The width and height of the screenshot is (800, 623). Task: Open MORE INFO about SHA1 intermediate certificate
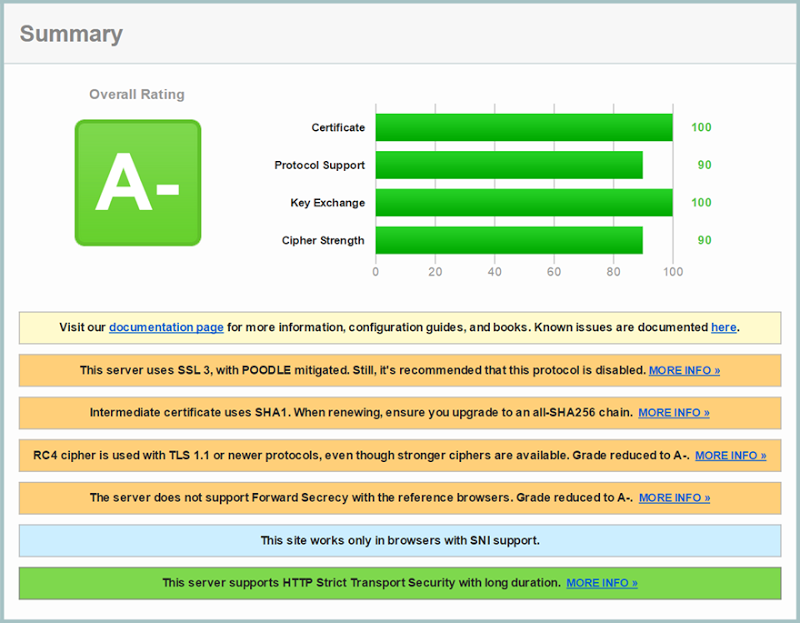click(x=673, y=413)
